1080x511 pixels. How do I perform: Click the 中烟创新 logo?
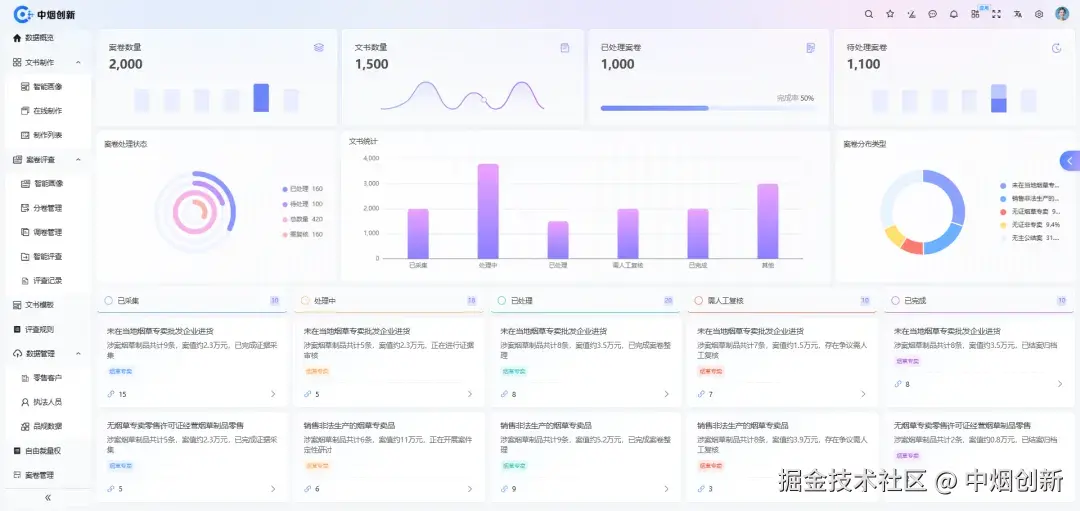point(45,14)
